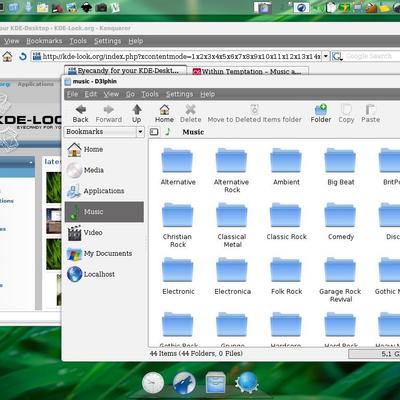Image resolution: width=400 pixels, height=400 pixels.
Task: Select the Comedy folder
Action: 341,222
